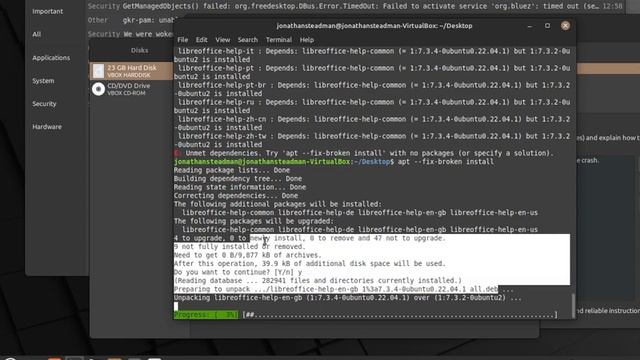Click the Disks window title
The height and width of the screenshot is (360, 640).
tap(139, 51)
